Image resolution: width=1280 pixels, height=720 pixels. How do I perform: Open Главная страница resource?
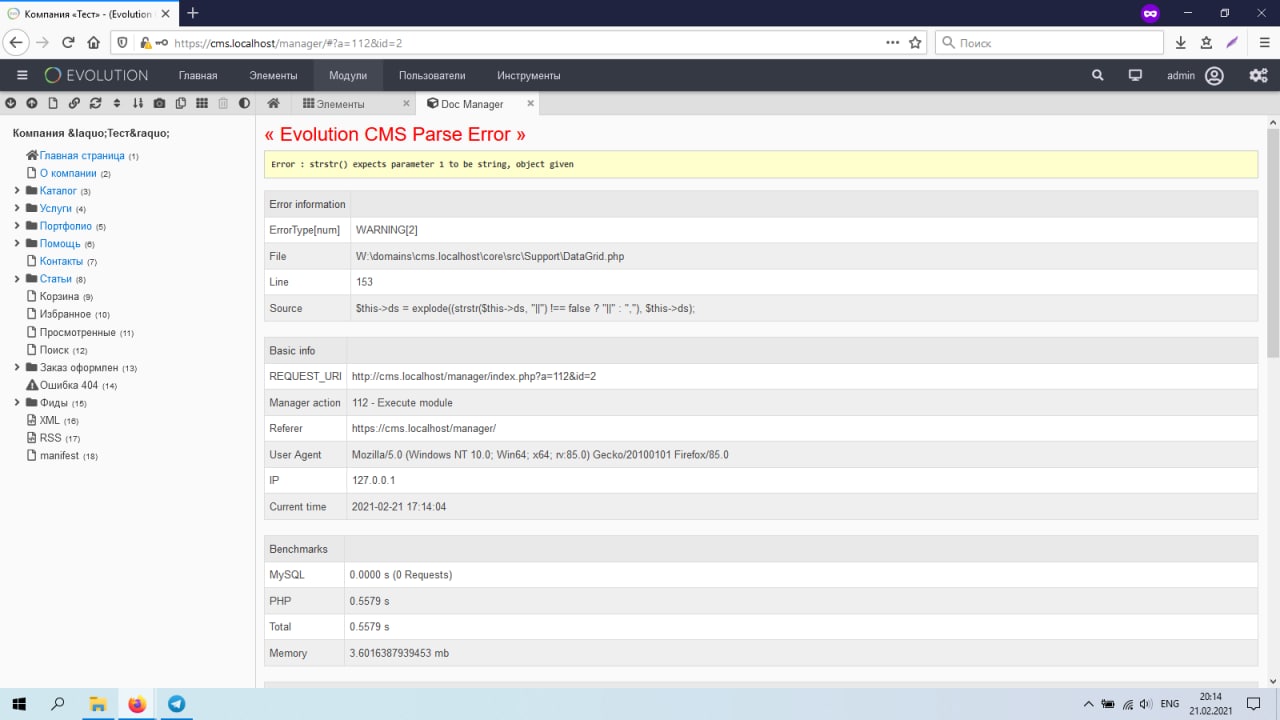coord(82,156)
